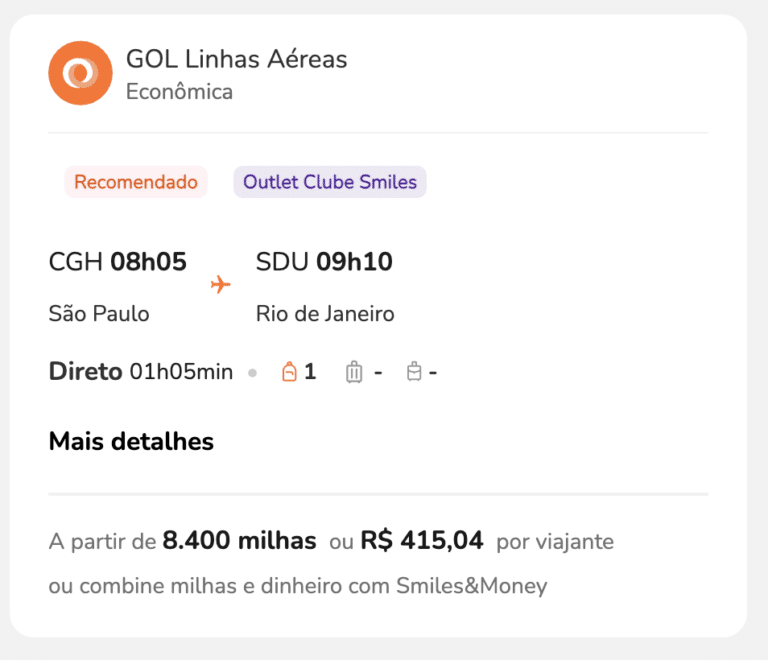
Task: Click the gray carry-on luggage icon
Action: 354,372
